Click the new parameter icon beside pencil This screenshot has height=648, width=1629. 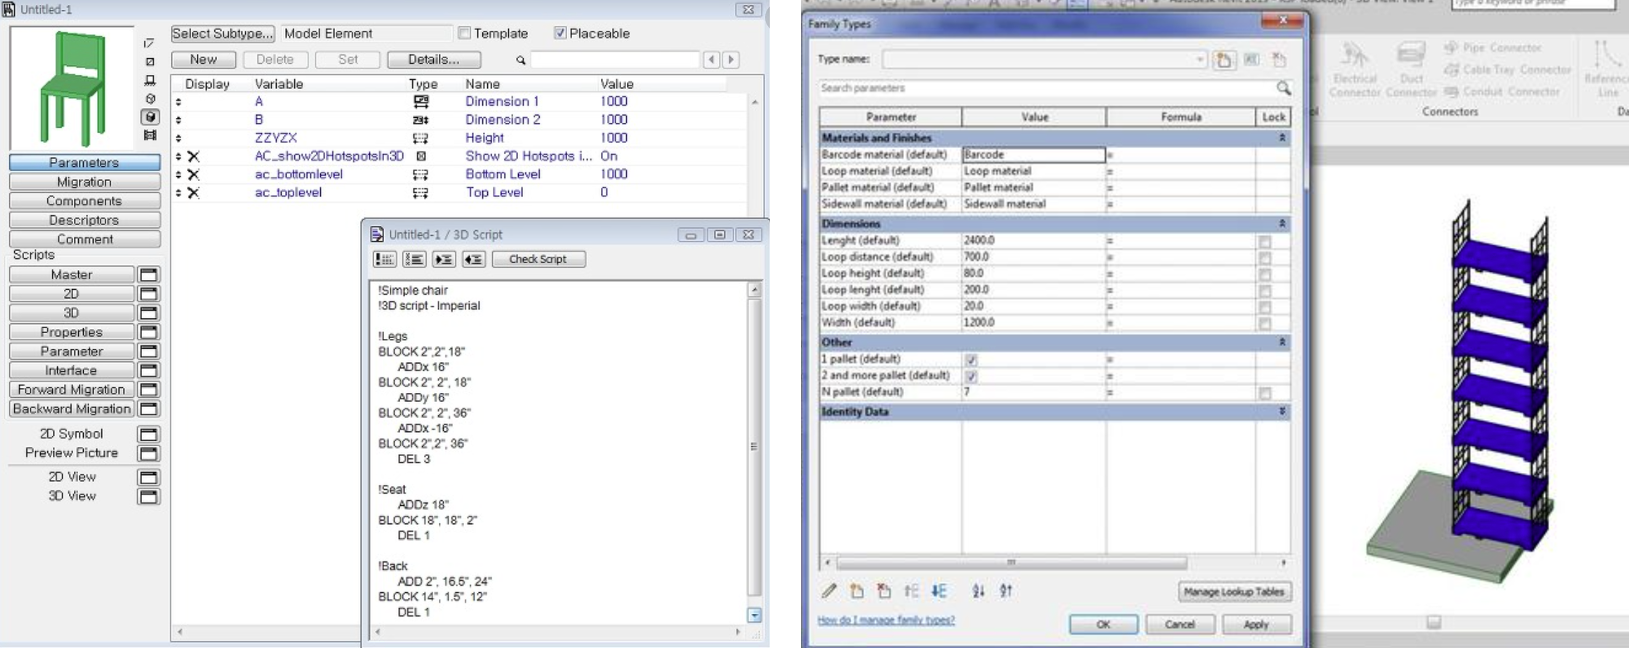click(x=857, y=591)
